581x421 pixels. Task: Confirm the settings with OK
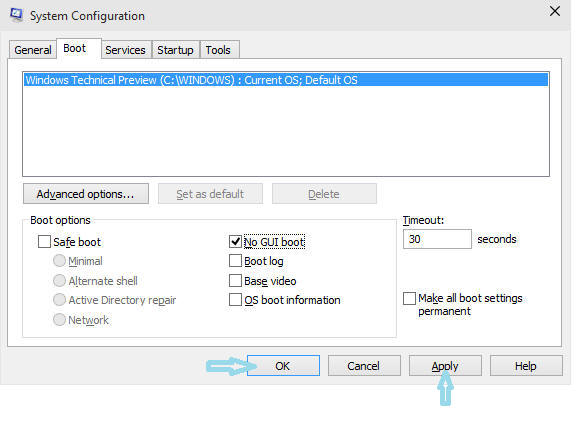coord(283,366)
